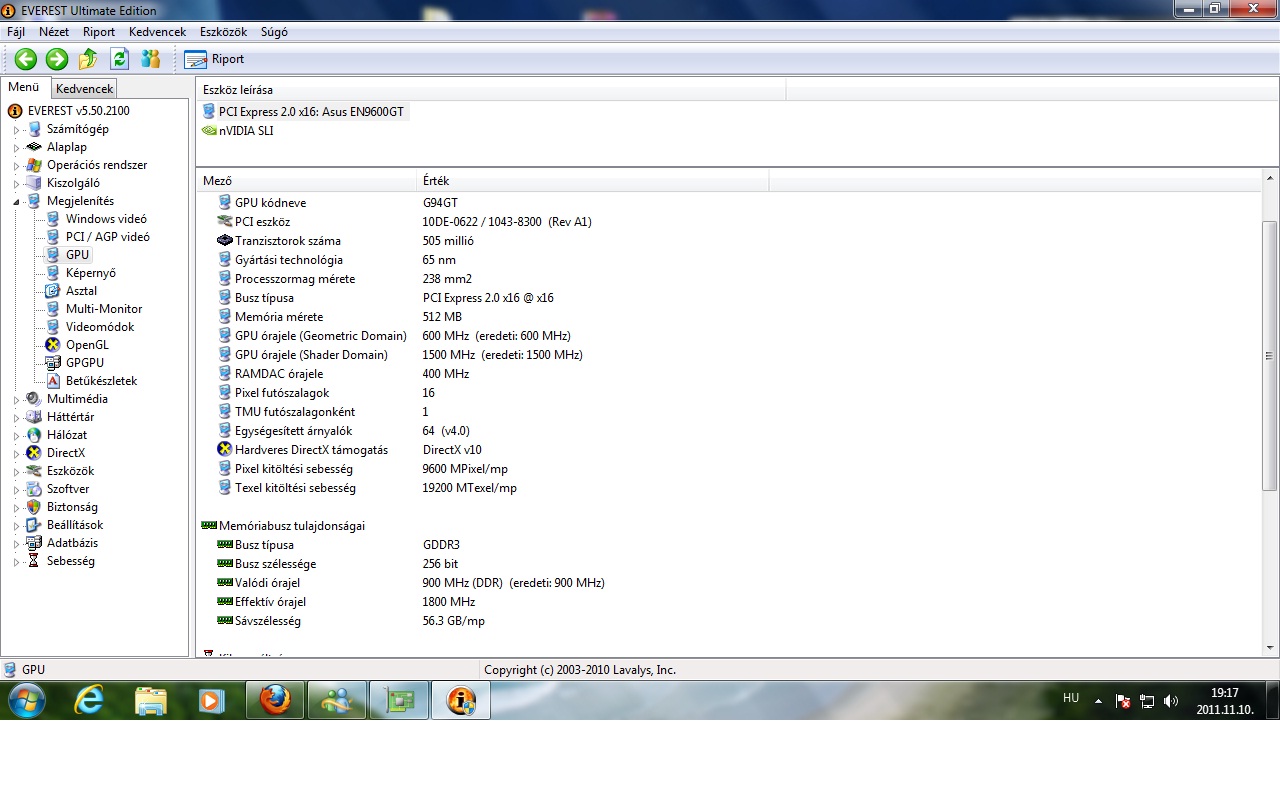Select the GPGPU chip icon
Image resolution: width=1280 pixels, height=800 pixels.
click(x=53, y=363)
